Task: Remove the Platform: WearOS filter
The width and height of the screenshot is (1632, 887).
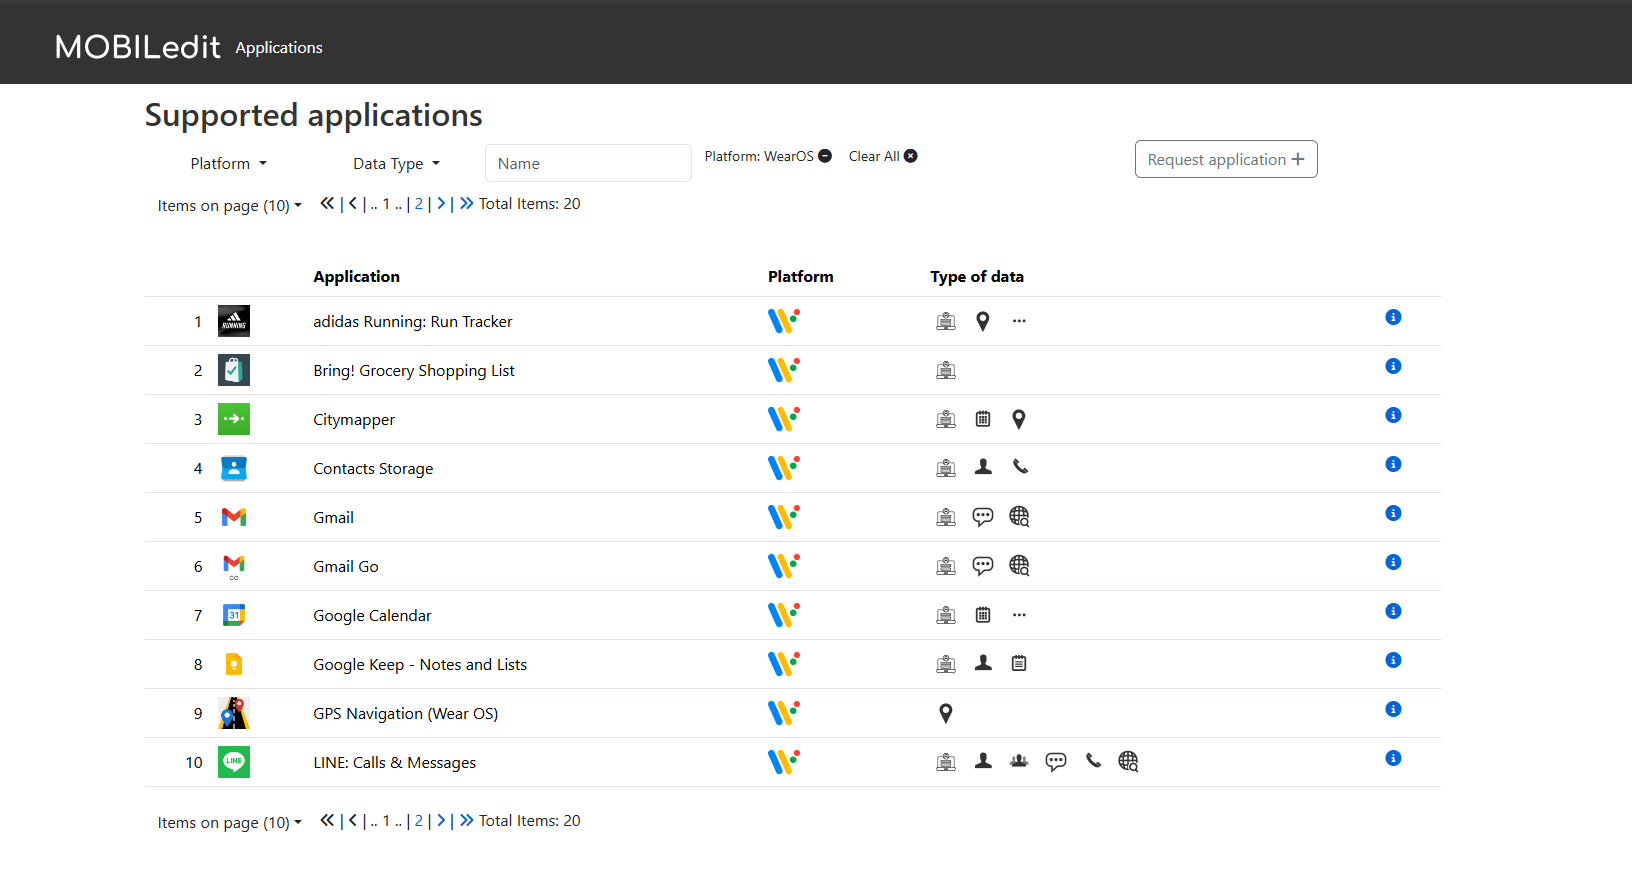Action: (825, 156)
